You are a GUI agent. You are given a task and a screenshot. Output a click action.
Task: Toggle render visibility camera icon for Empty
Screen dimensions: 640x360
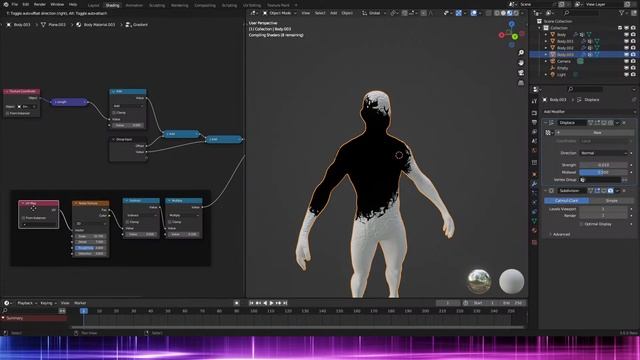[633, 68]
